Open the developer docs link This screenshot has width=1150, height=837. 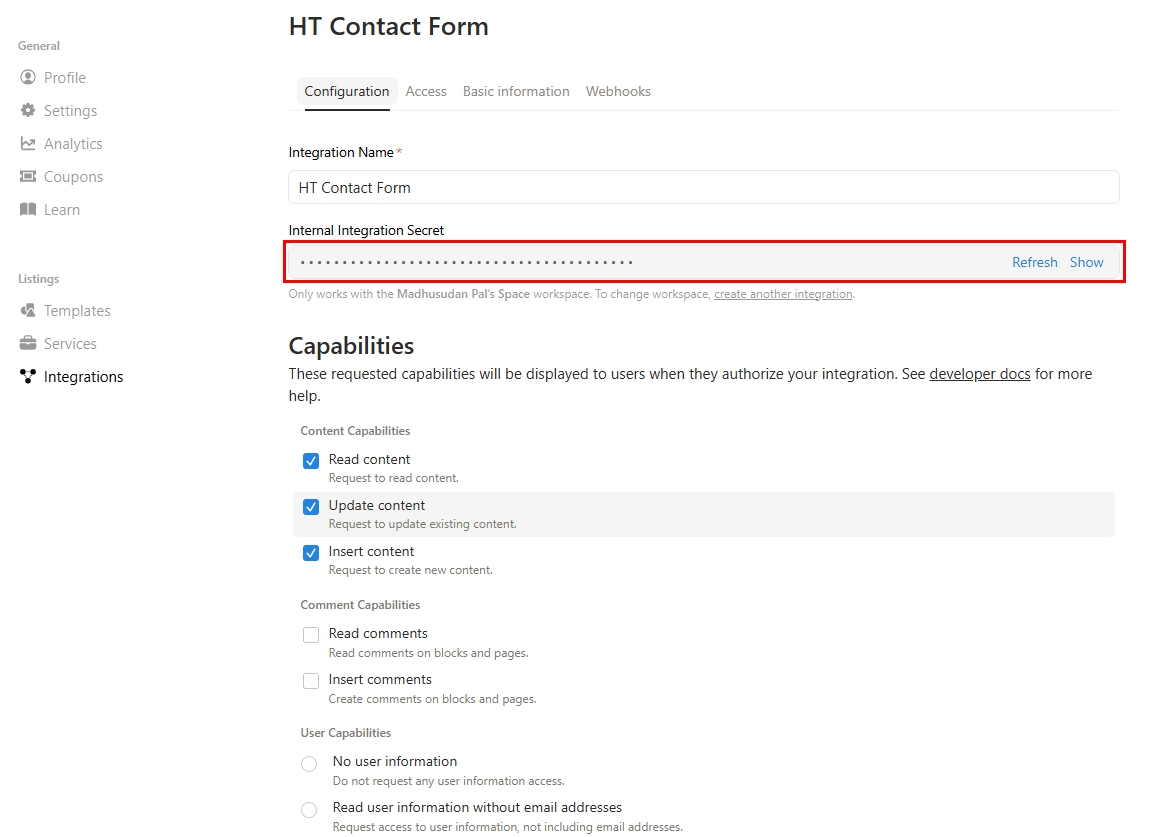point(979,374)
